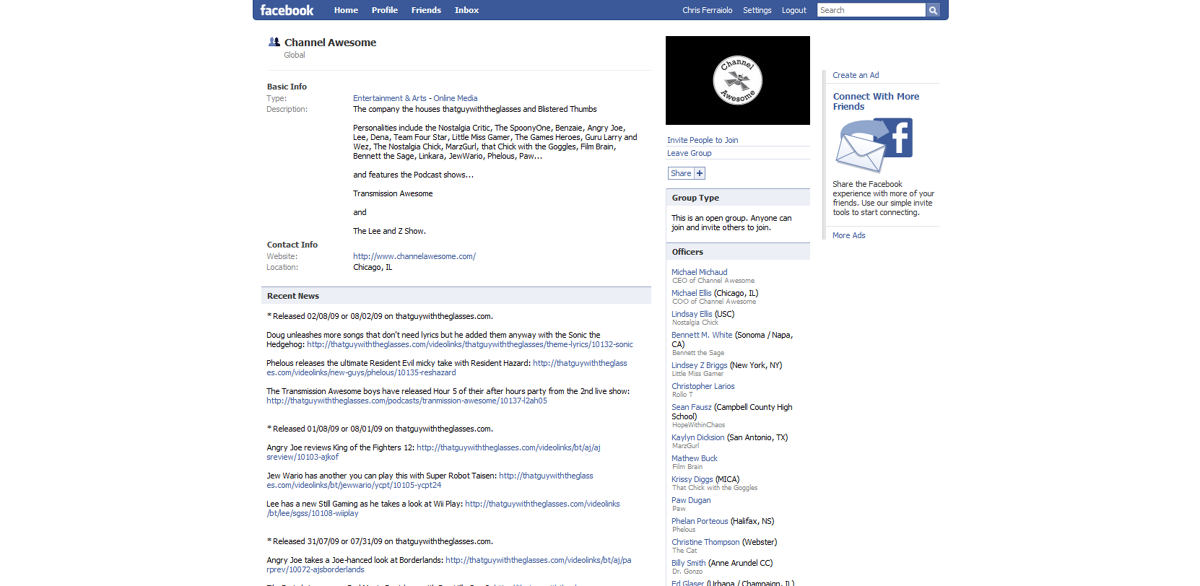Screen dimensions: 1200x586
Task: Click the Chris Ferraiolo profile name
Action: 708,10
